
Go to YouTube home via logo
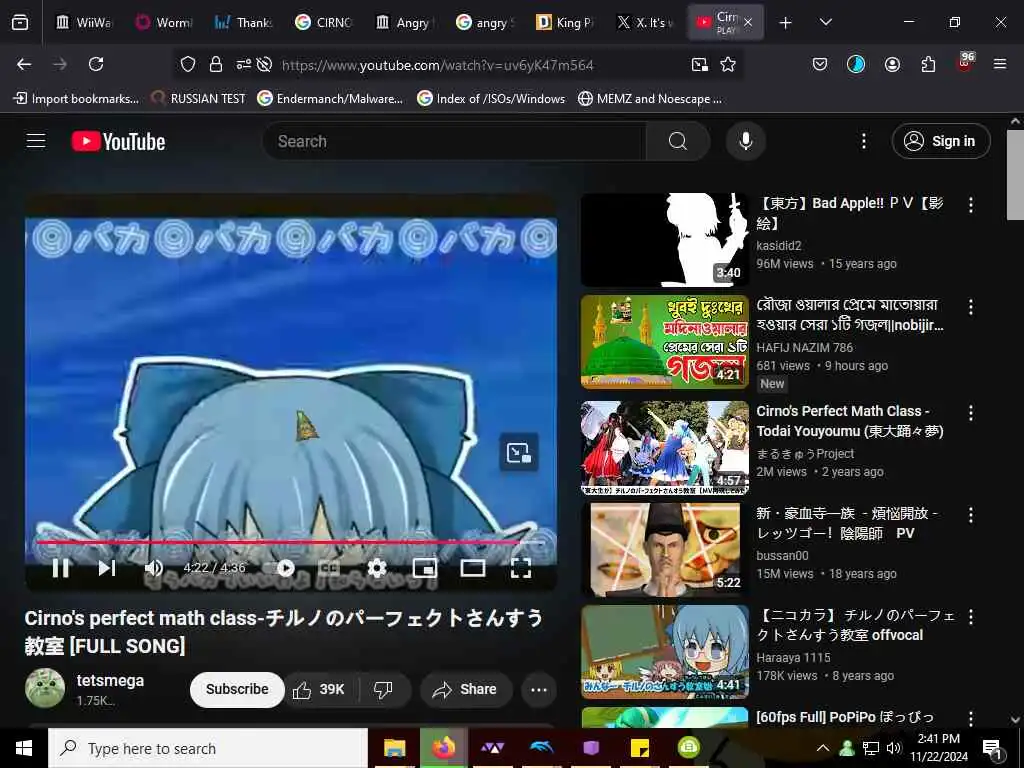tap(118, 141)
